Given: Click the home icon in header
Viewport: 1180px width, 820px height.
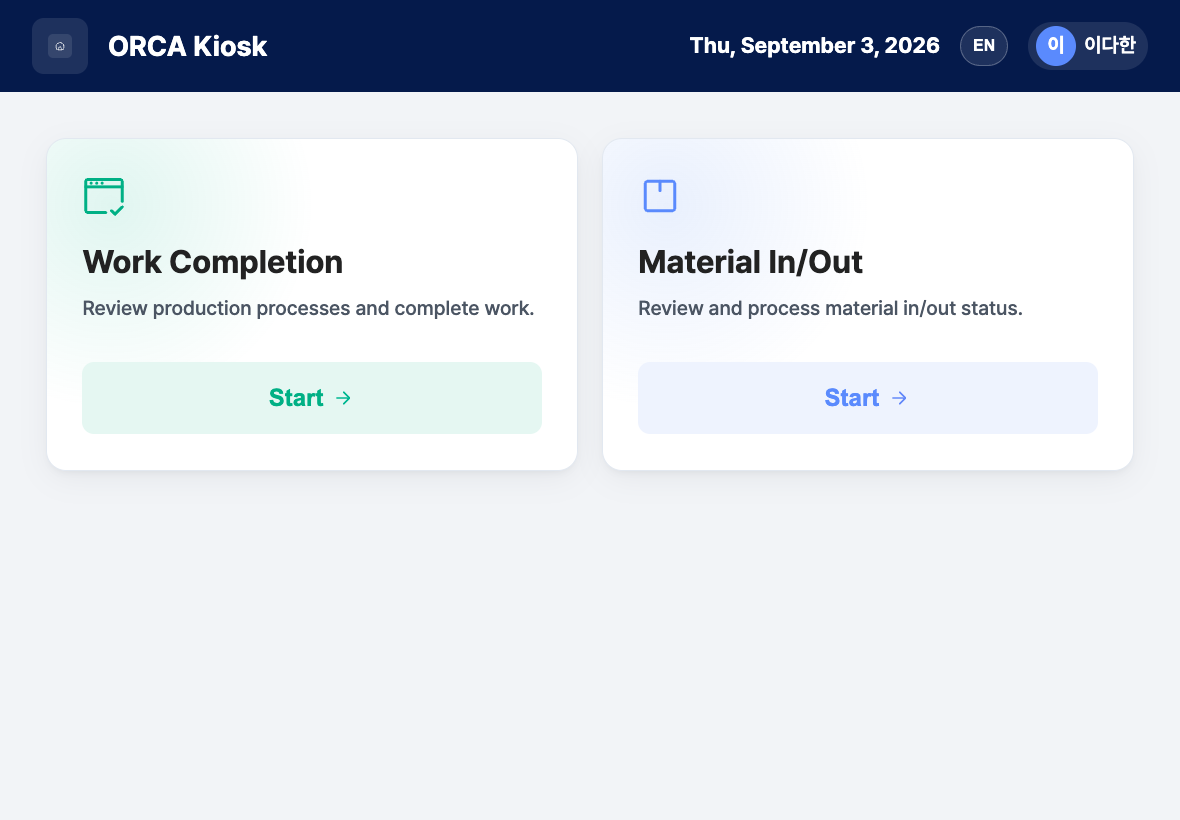Looking at the screenshot, I should [x=60, y=46].
